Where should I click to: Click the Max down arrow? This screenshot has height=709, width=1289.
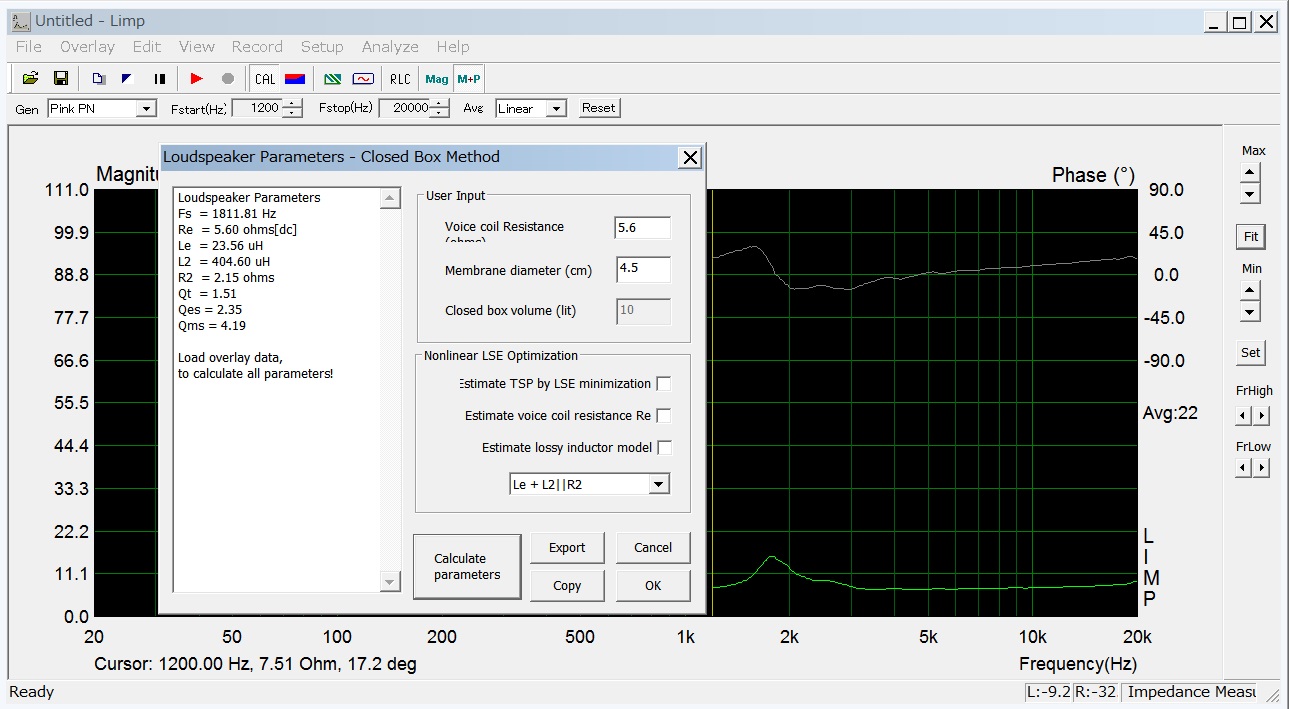(1250, 193)
